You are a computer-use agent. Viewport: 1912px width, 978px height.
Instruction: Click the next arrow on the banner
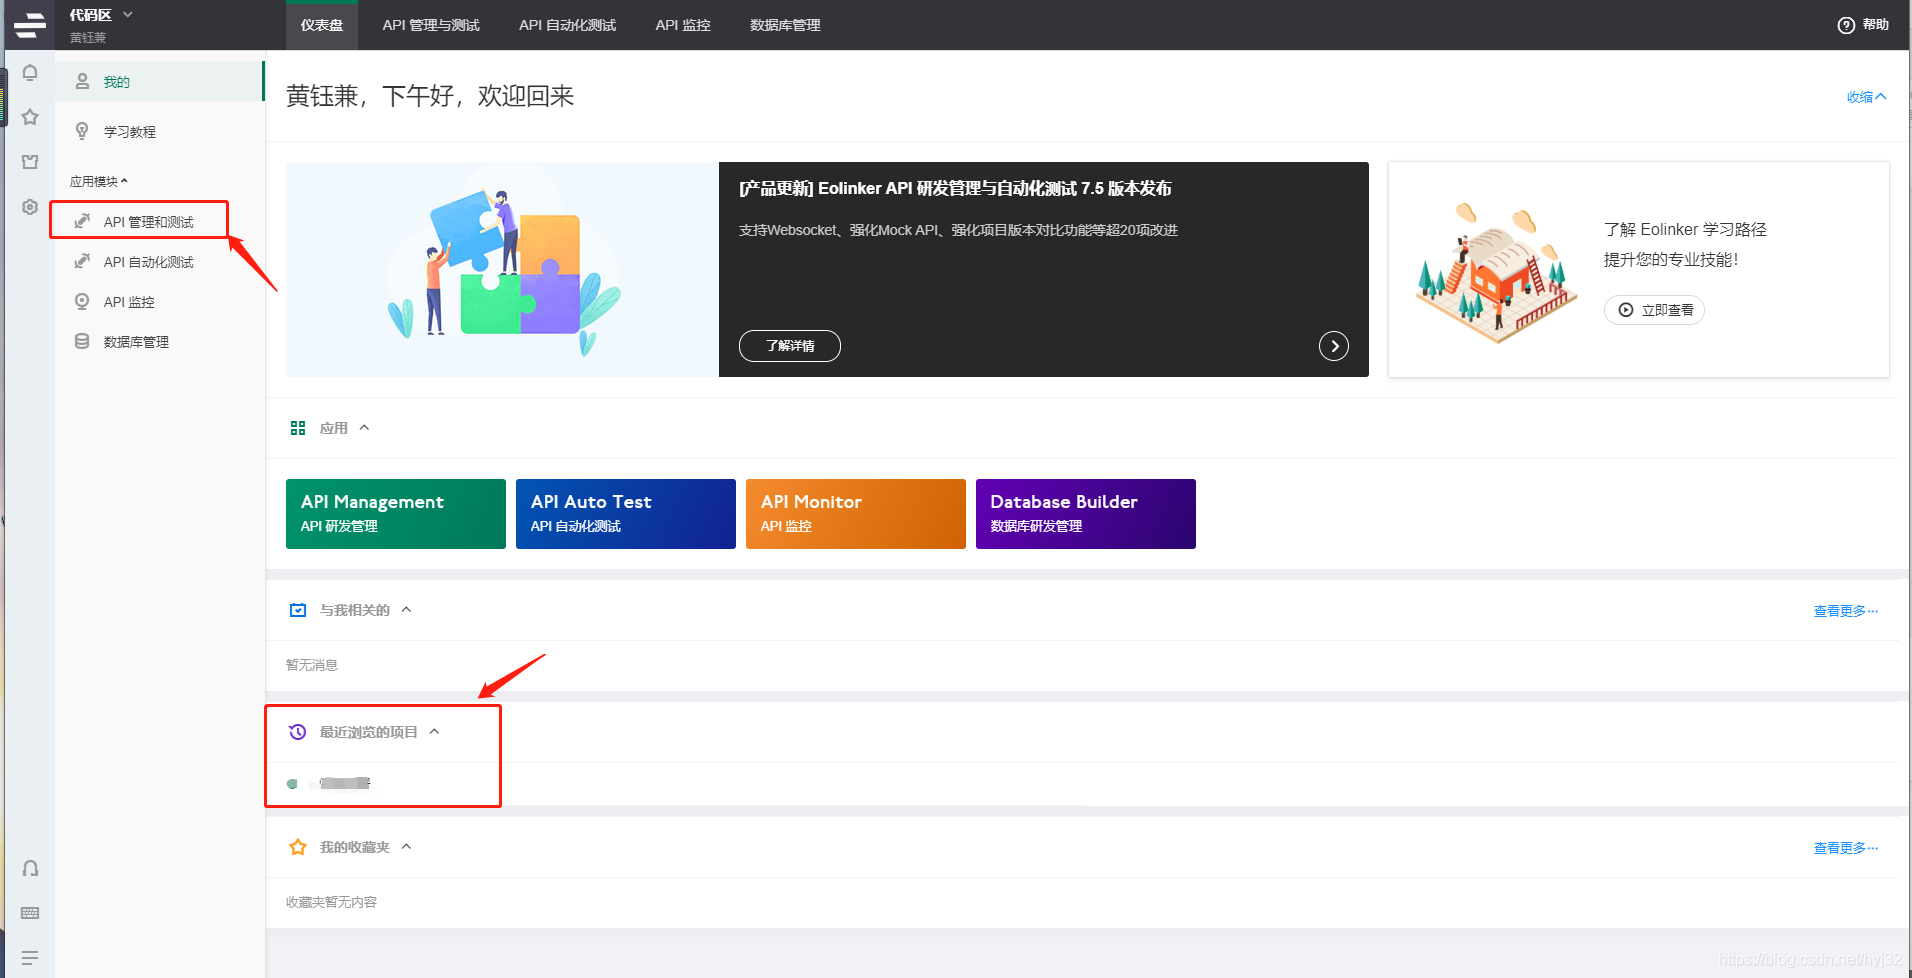coord(1334,346)
